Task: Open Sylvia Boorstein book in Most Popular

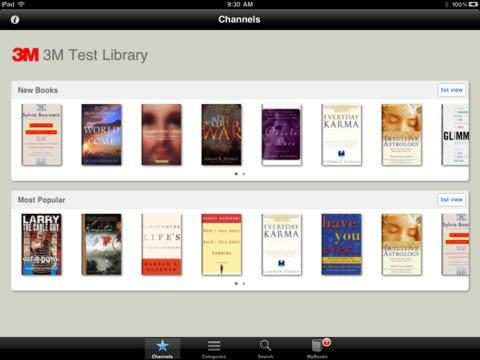Action: click(x=455, y=244)
